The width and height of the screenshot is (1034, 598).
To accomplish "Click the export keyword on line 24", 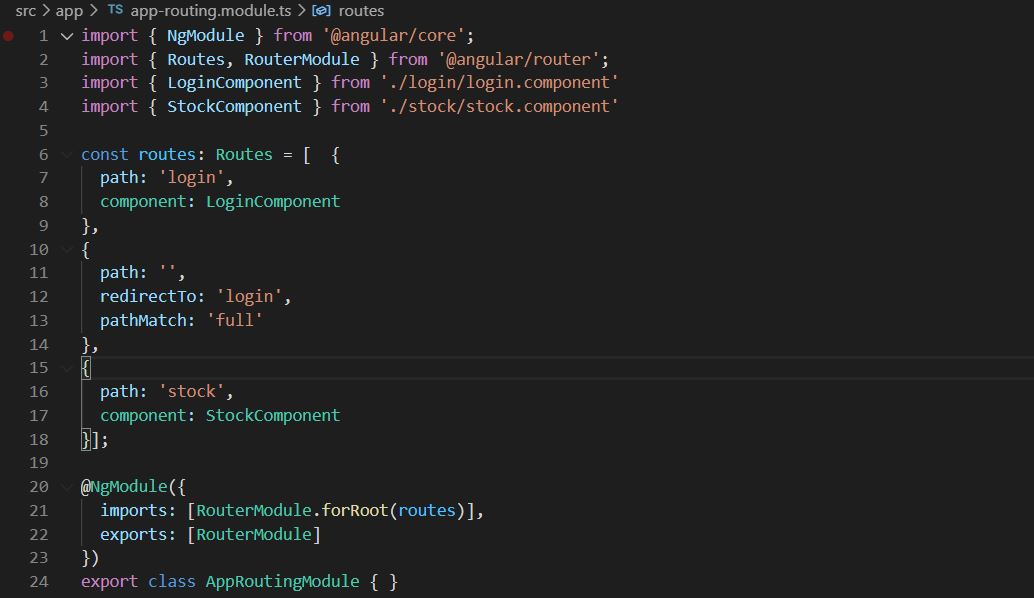I will [x=109, y=582].
